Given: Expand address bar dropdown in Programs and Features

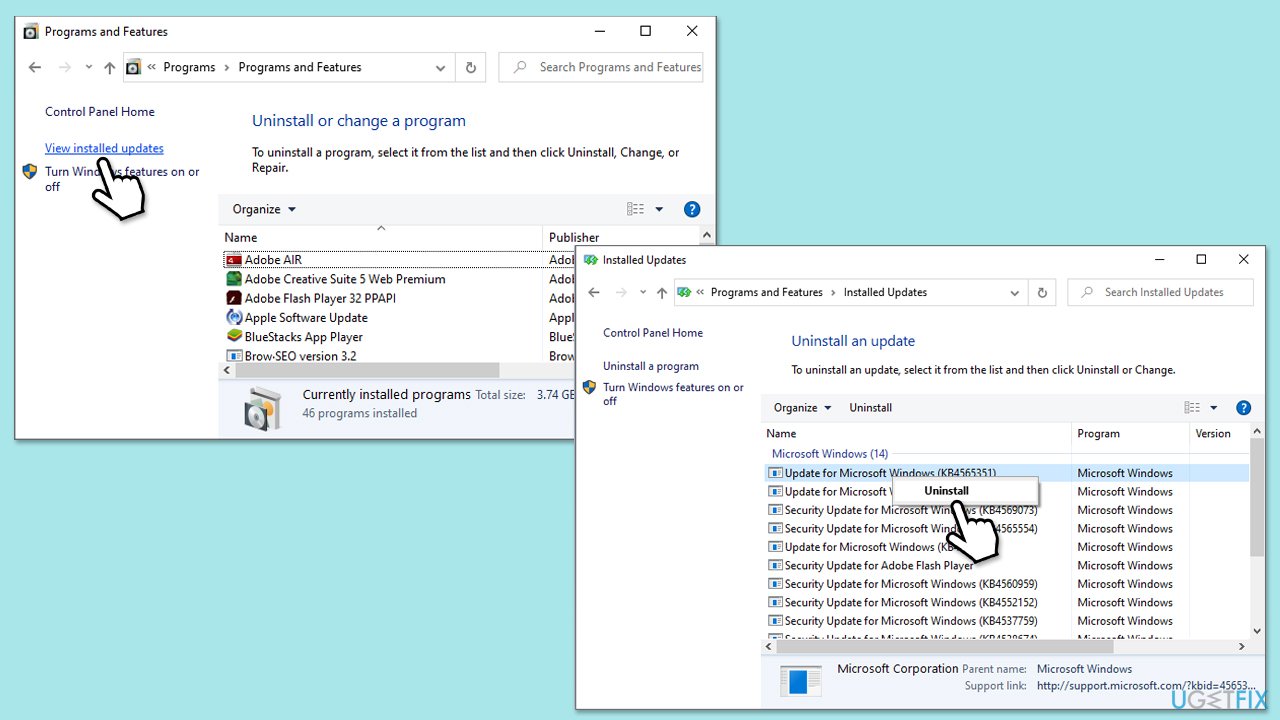Looking at the screenshot, I should coord(440,68).
